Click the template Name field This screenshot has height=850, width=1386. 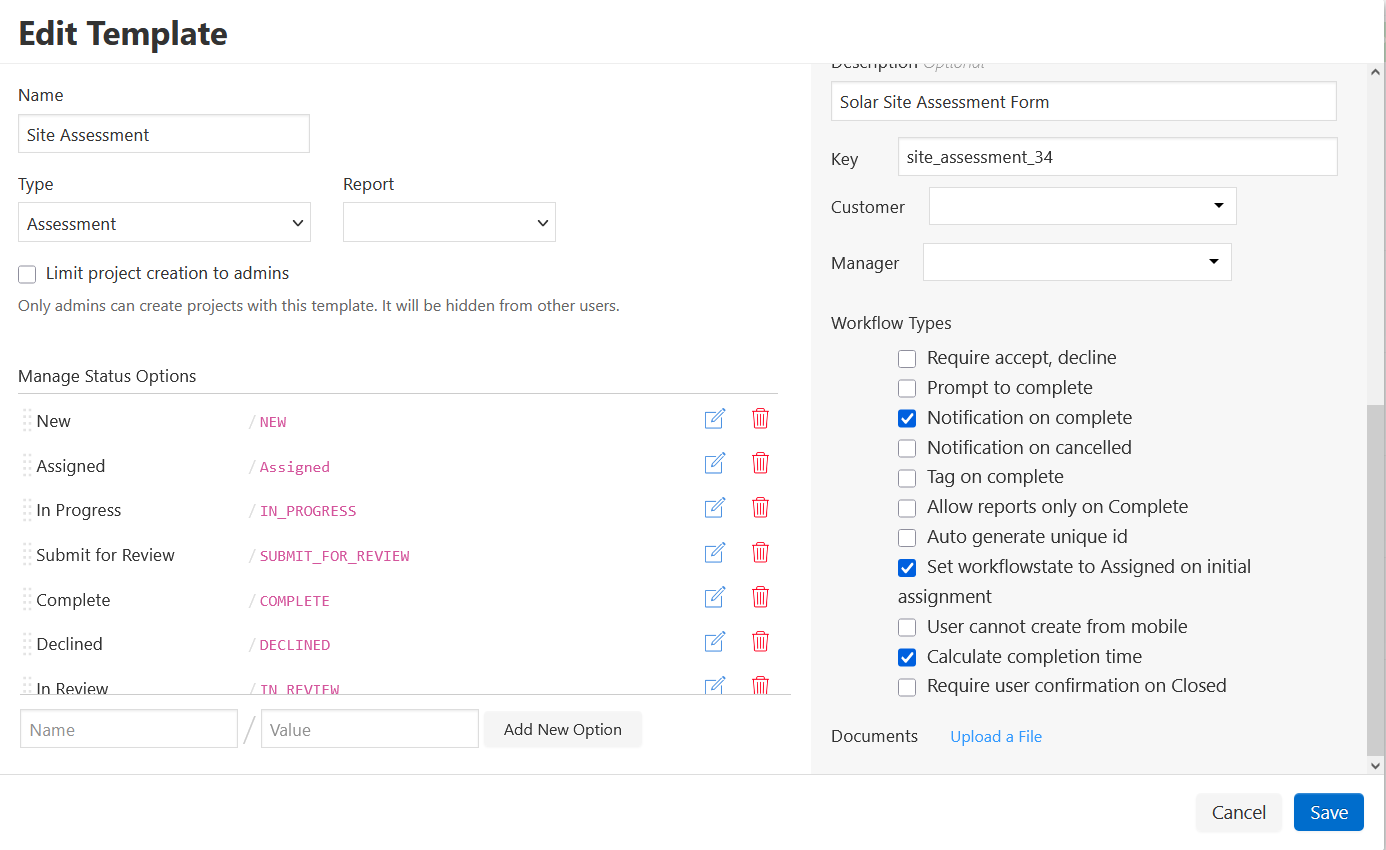[x=164, y=134]
